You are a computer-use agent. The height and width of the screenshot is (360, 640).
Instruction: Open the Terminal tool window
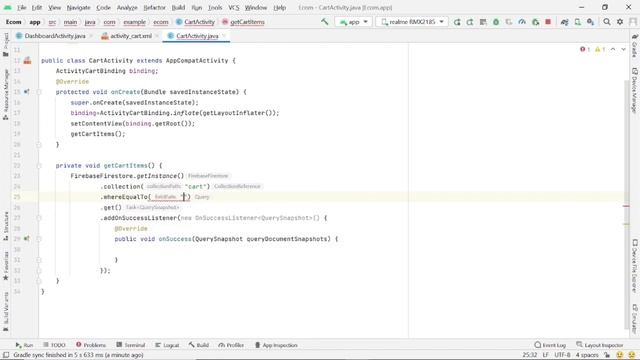coord(131,345)
